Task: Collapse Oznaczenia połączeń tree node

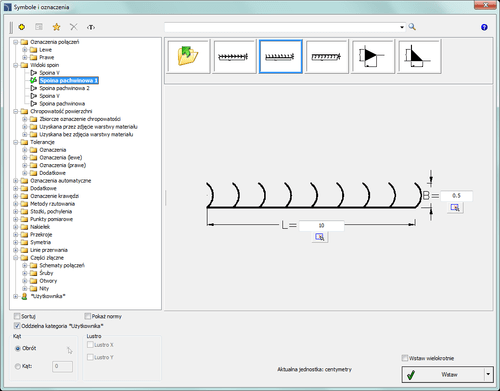Action: (15, 42)
